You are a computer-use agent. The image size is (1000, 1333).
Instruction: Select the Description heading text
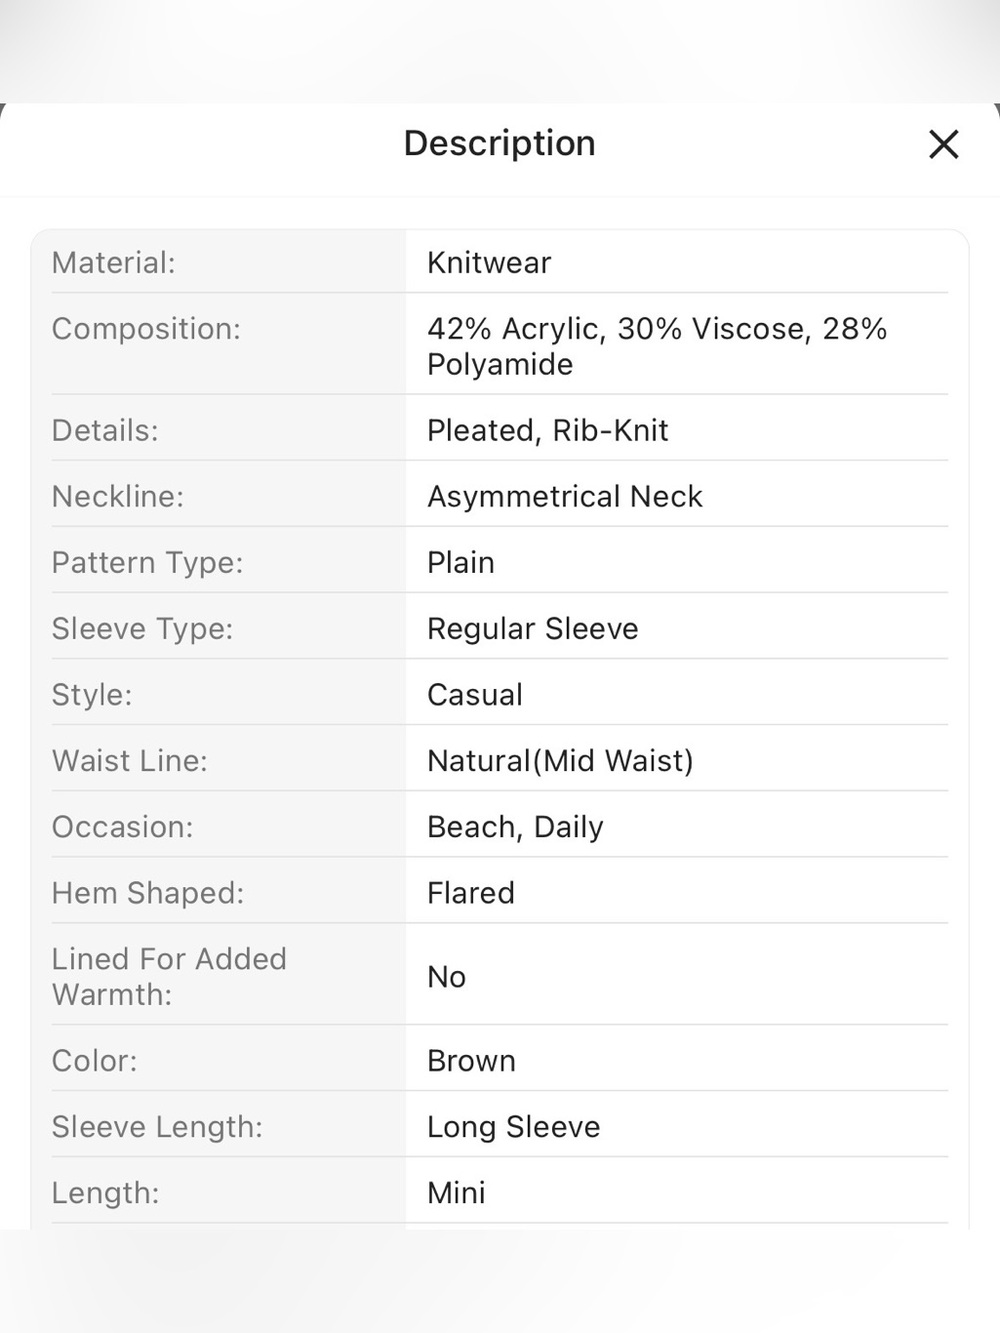tap(499, 143)
